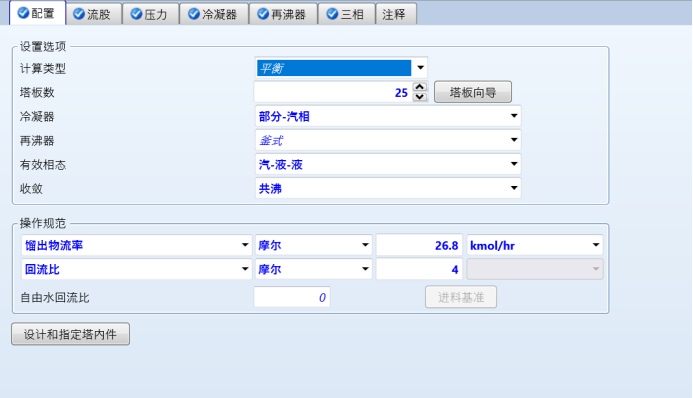The width and height of the screenshot is (693, 398).
Task: Click the checkmark icon on 压力 tab
Action: 136,14
